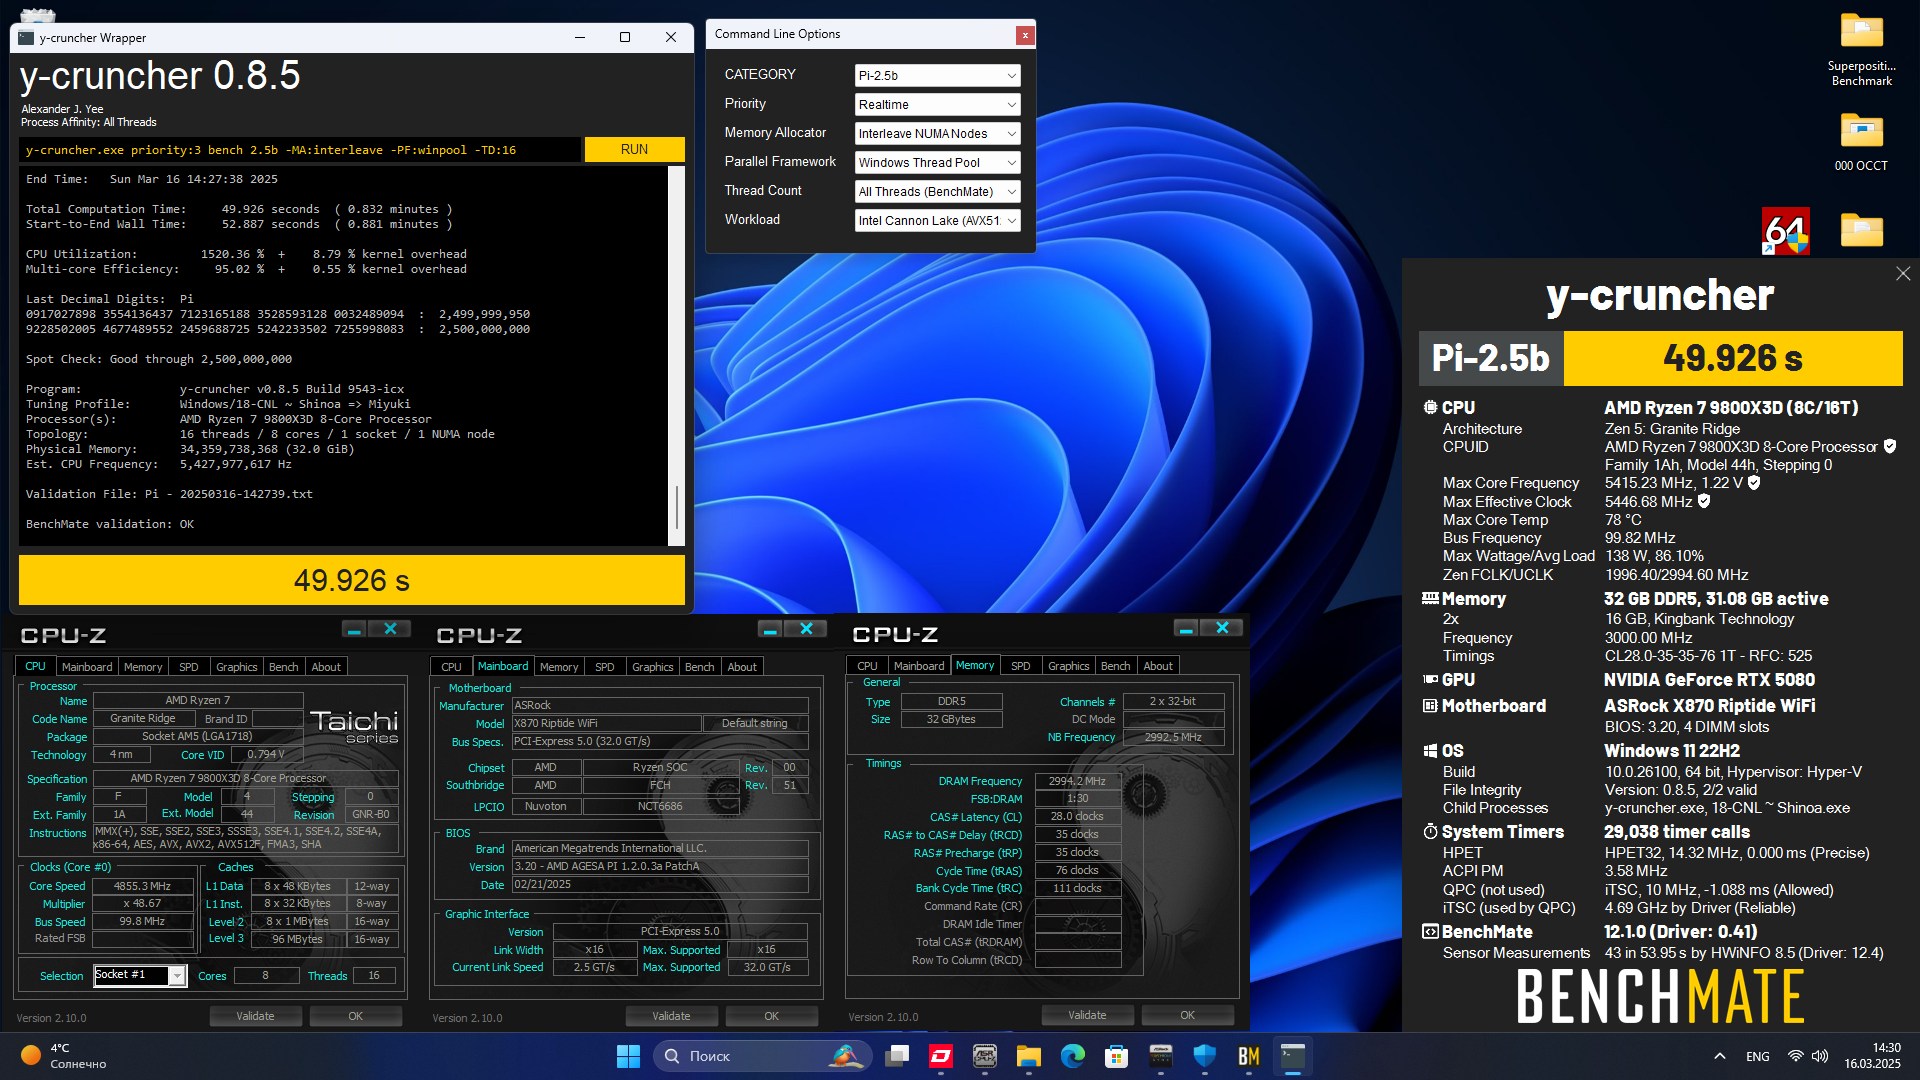Open the weather widget showing 4°C Солнечно

[66, 1056]
